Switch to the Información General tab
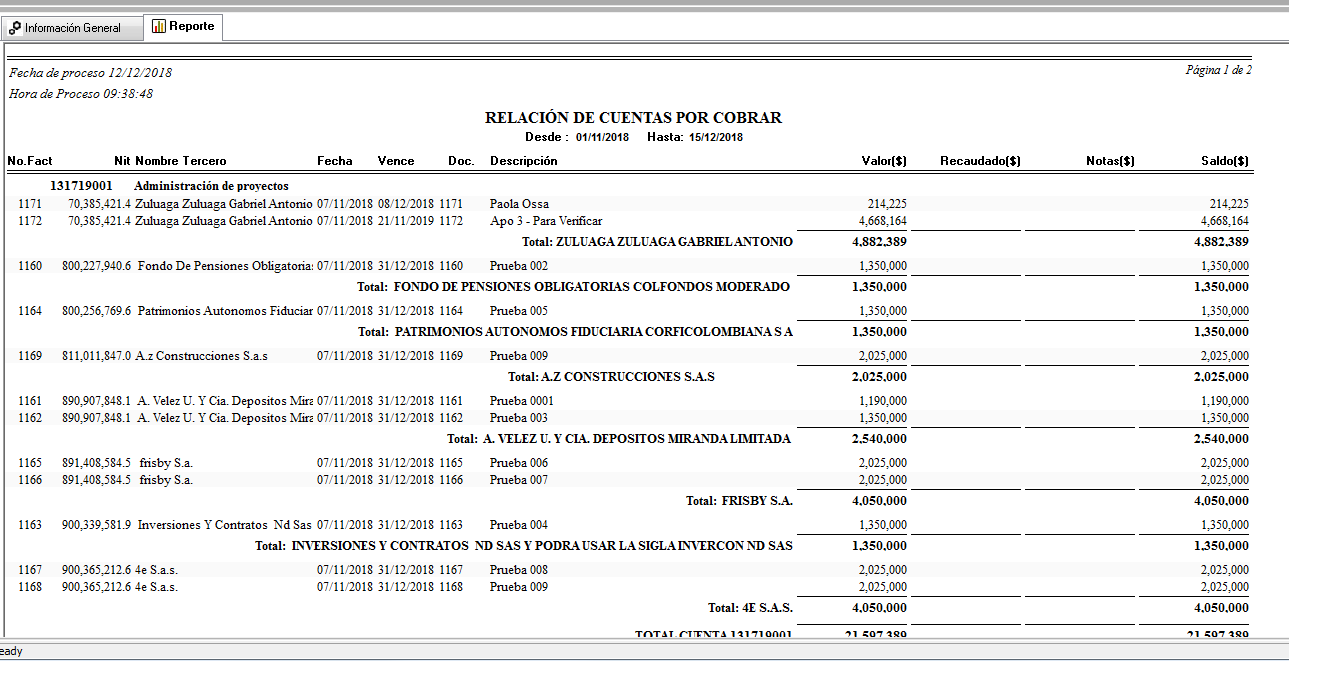Screen dimensions: 1328x696 [72, 28]
